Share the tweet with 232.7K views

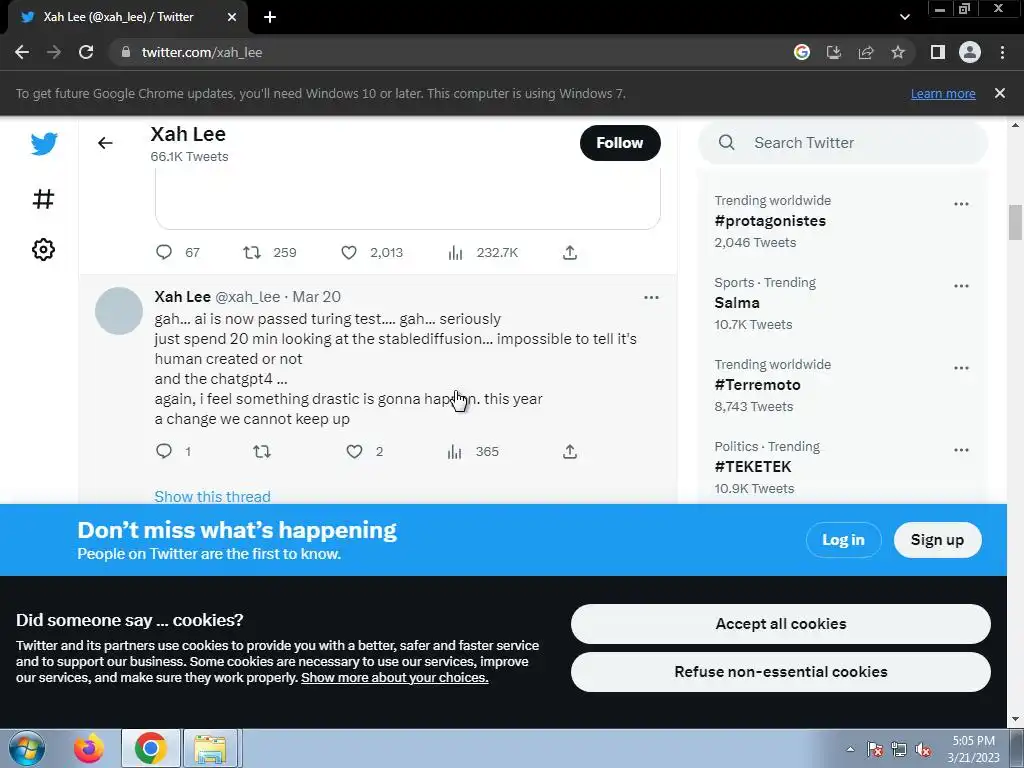[570, 252]
